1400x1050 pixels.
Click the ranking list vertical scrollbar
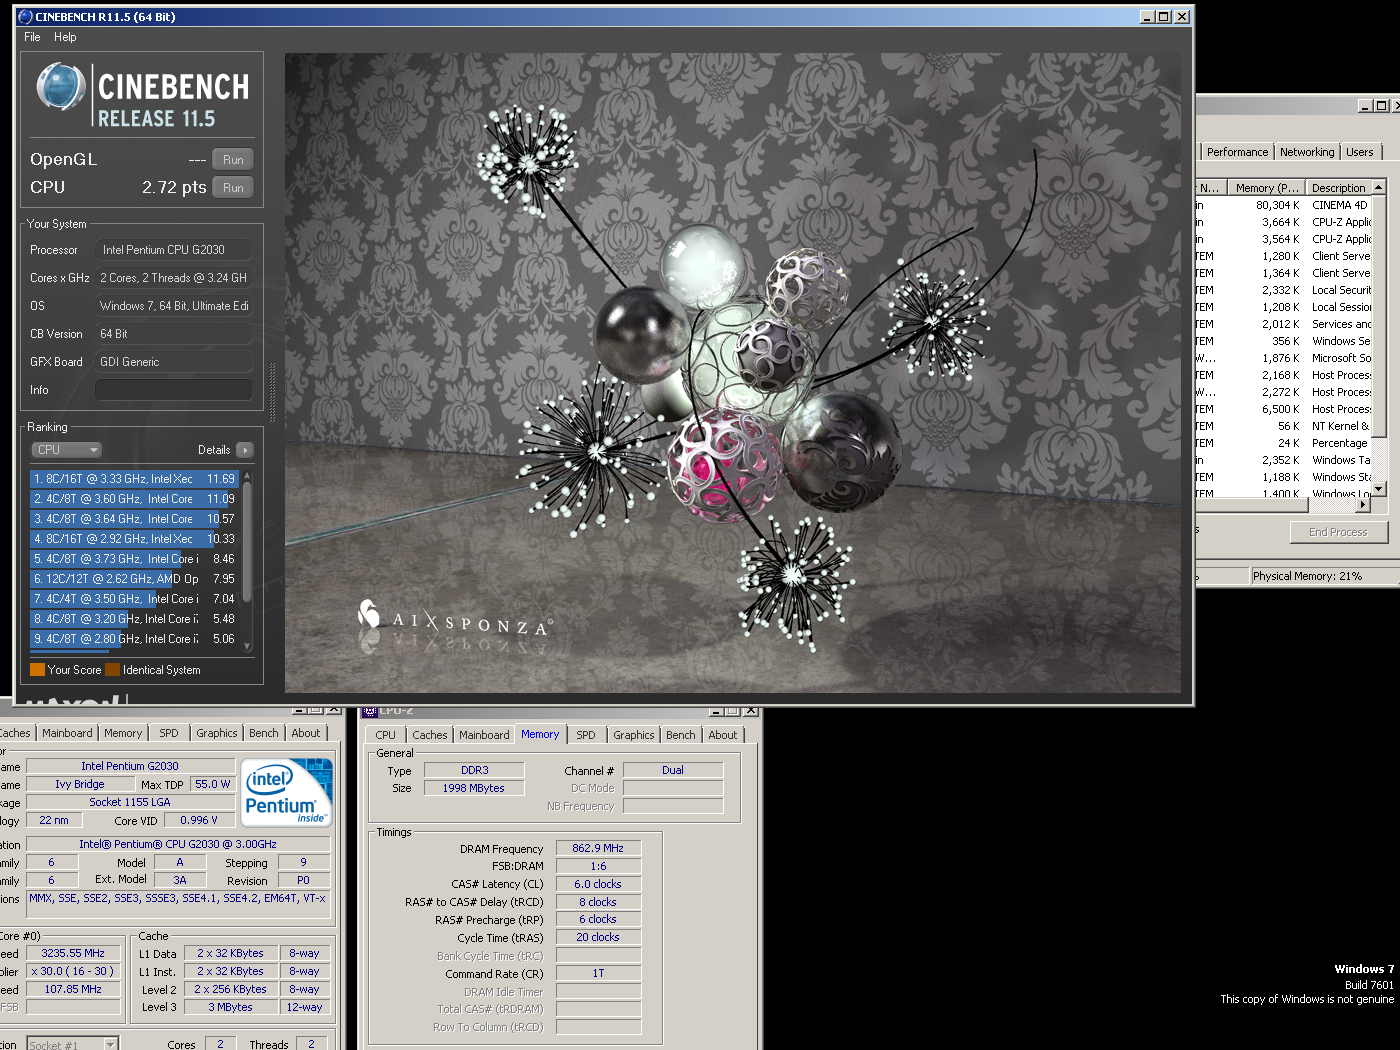click(247, 560)
